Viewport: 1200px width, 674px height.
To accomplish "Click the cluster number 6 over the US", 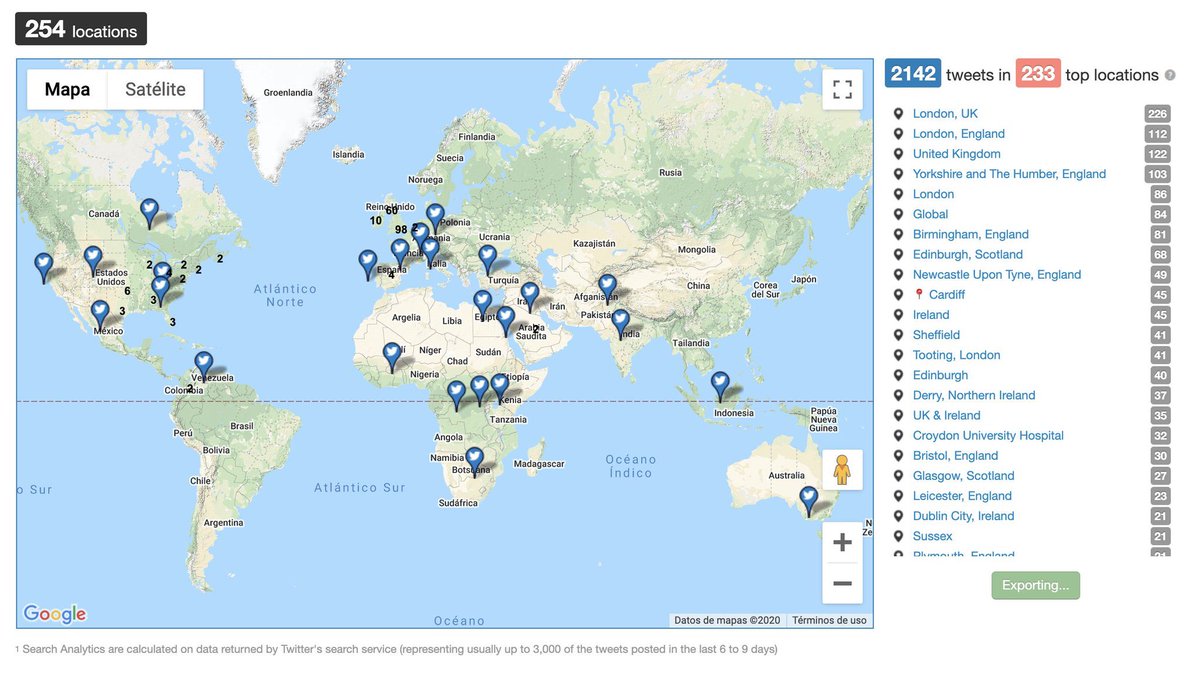I will [127, 291].
